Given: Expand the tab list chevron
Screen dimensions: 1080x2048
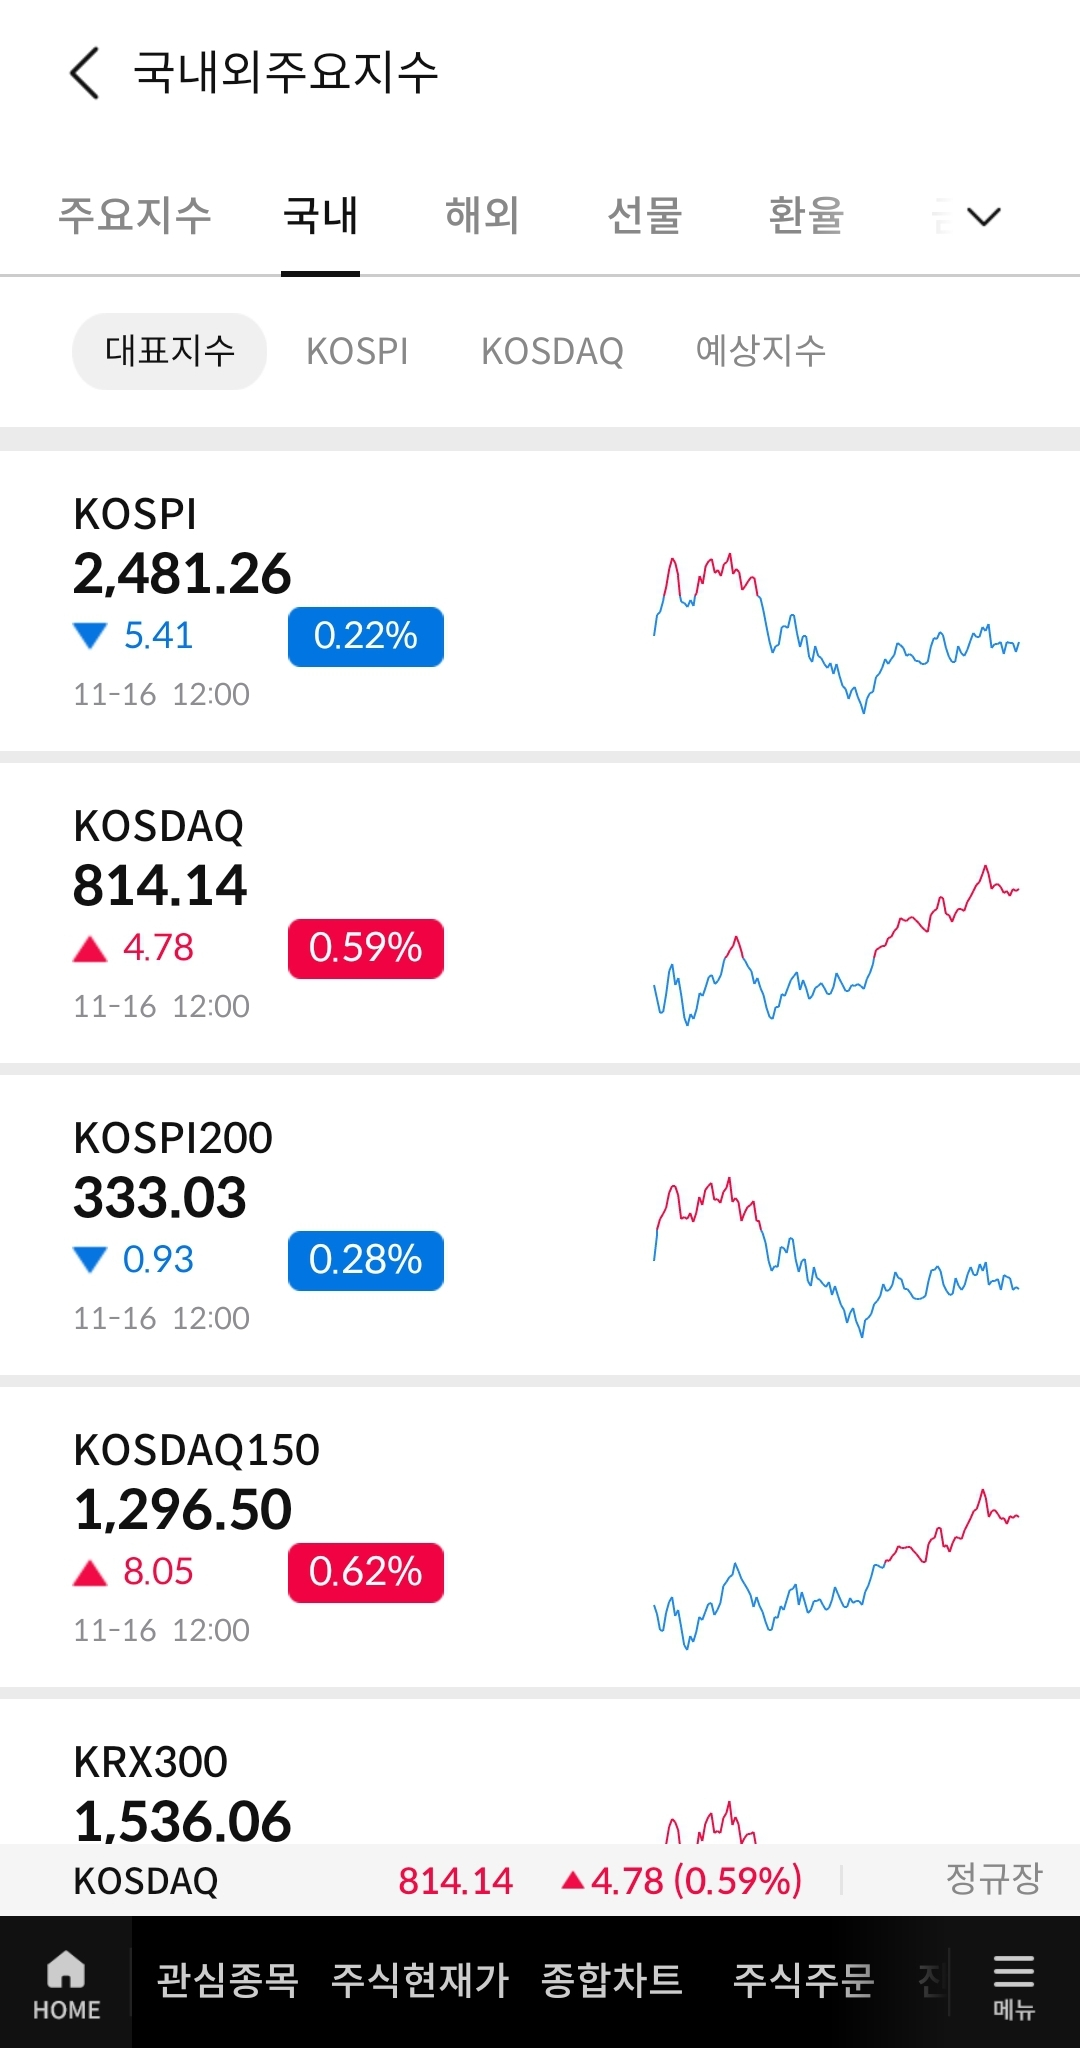Looking at the screenshot, I should (x=984, y=216).
